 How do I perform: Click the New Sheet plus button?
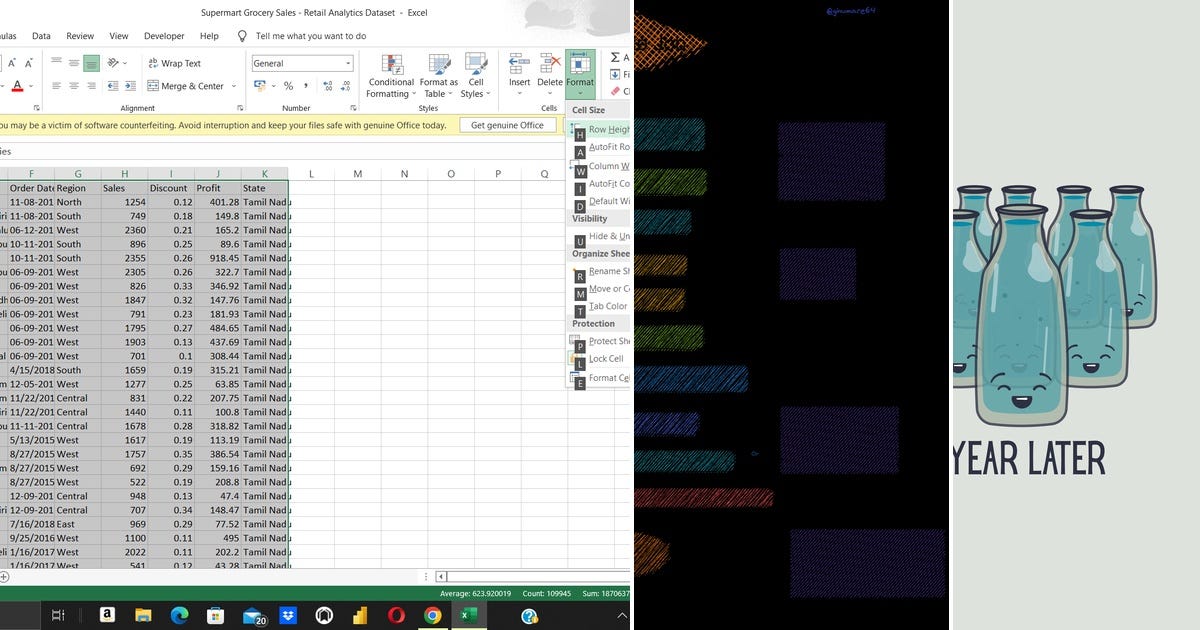4,576
